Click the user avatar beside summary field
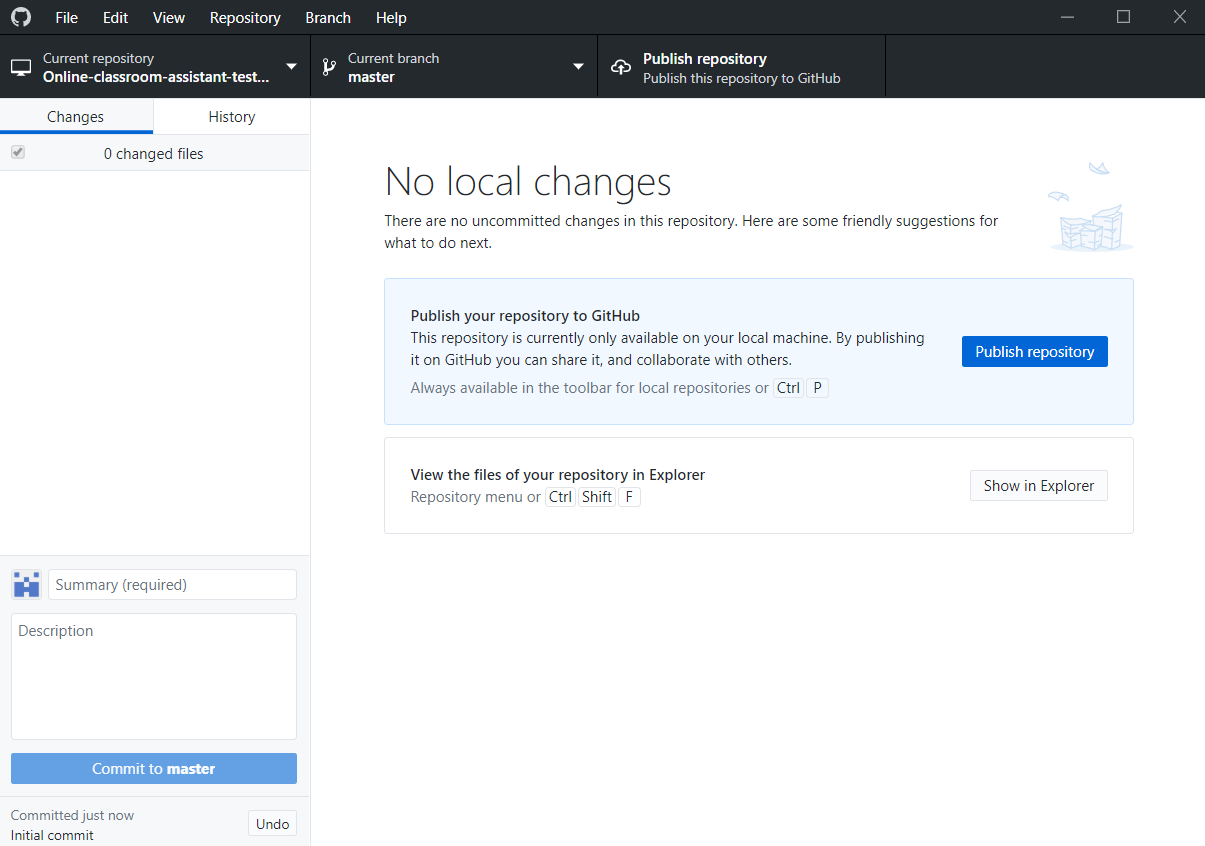The image size is (1205, 846). pos(26,584)
